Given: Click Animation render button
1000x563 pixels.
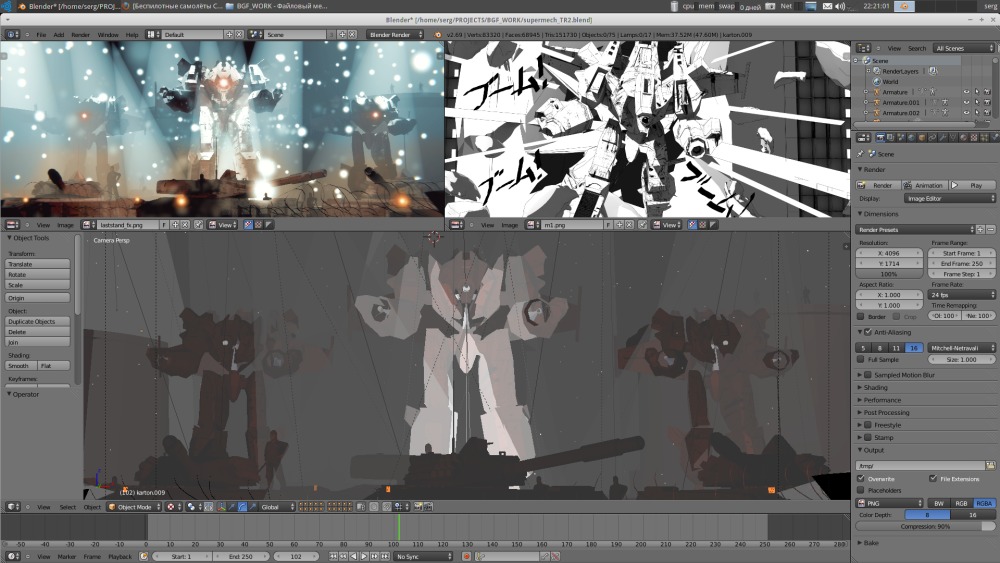Looking at the screenshot, I should coord(924,185).
